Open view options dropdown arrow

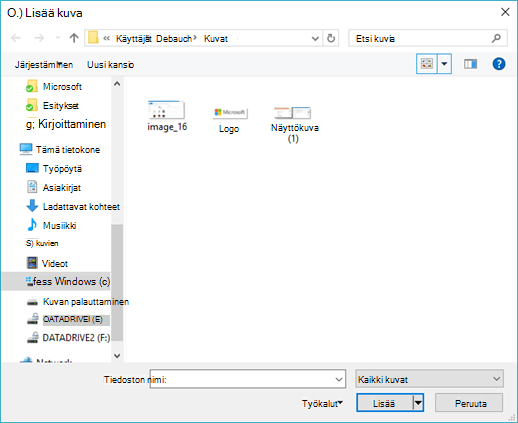click(444, 63)
